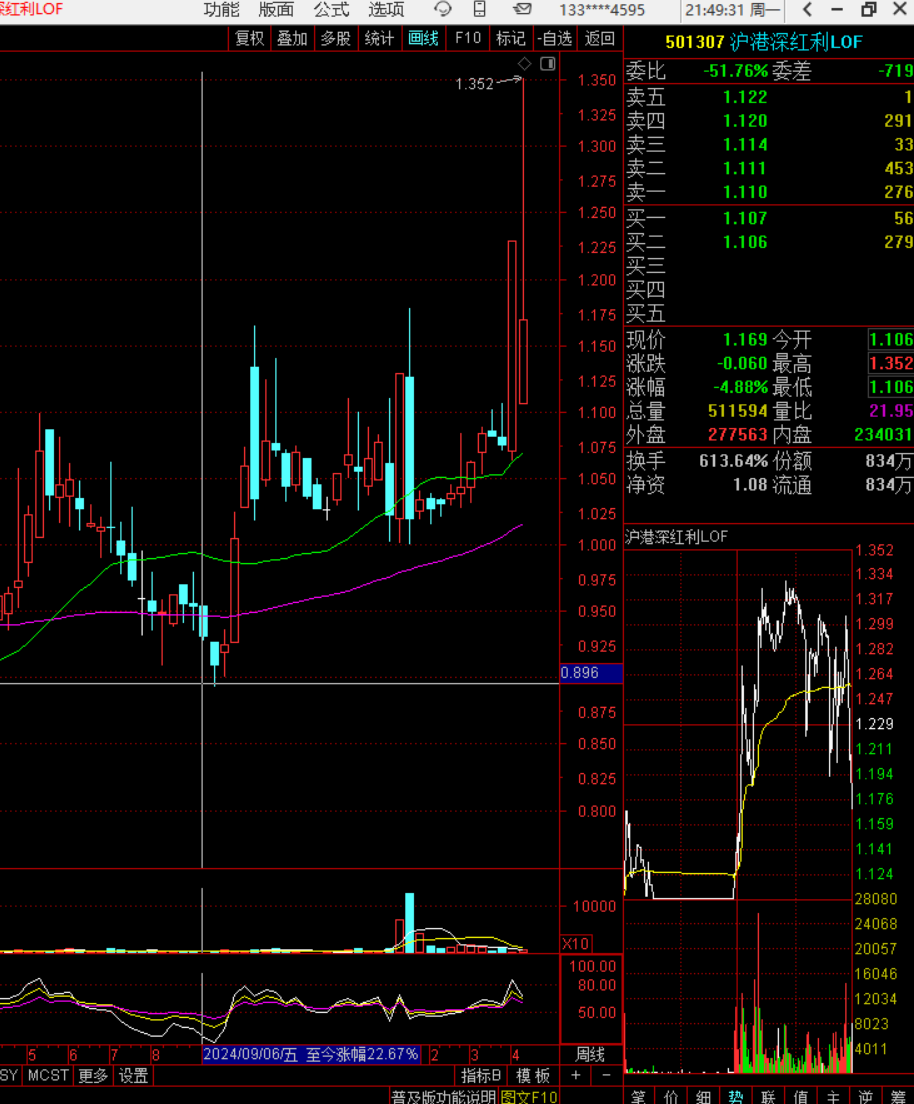The height and width of the screenshot is (1104, 914).
Task: Toggle the 画线 drawing tool
Action: click(423, 39)
